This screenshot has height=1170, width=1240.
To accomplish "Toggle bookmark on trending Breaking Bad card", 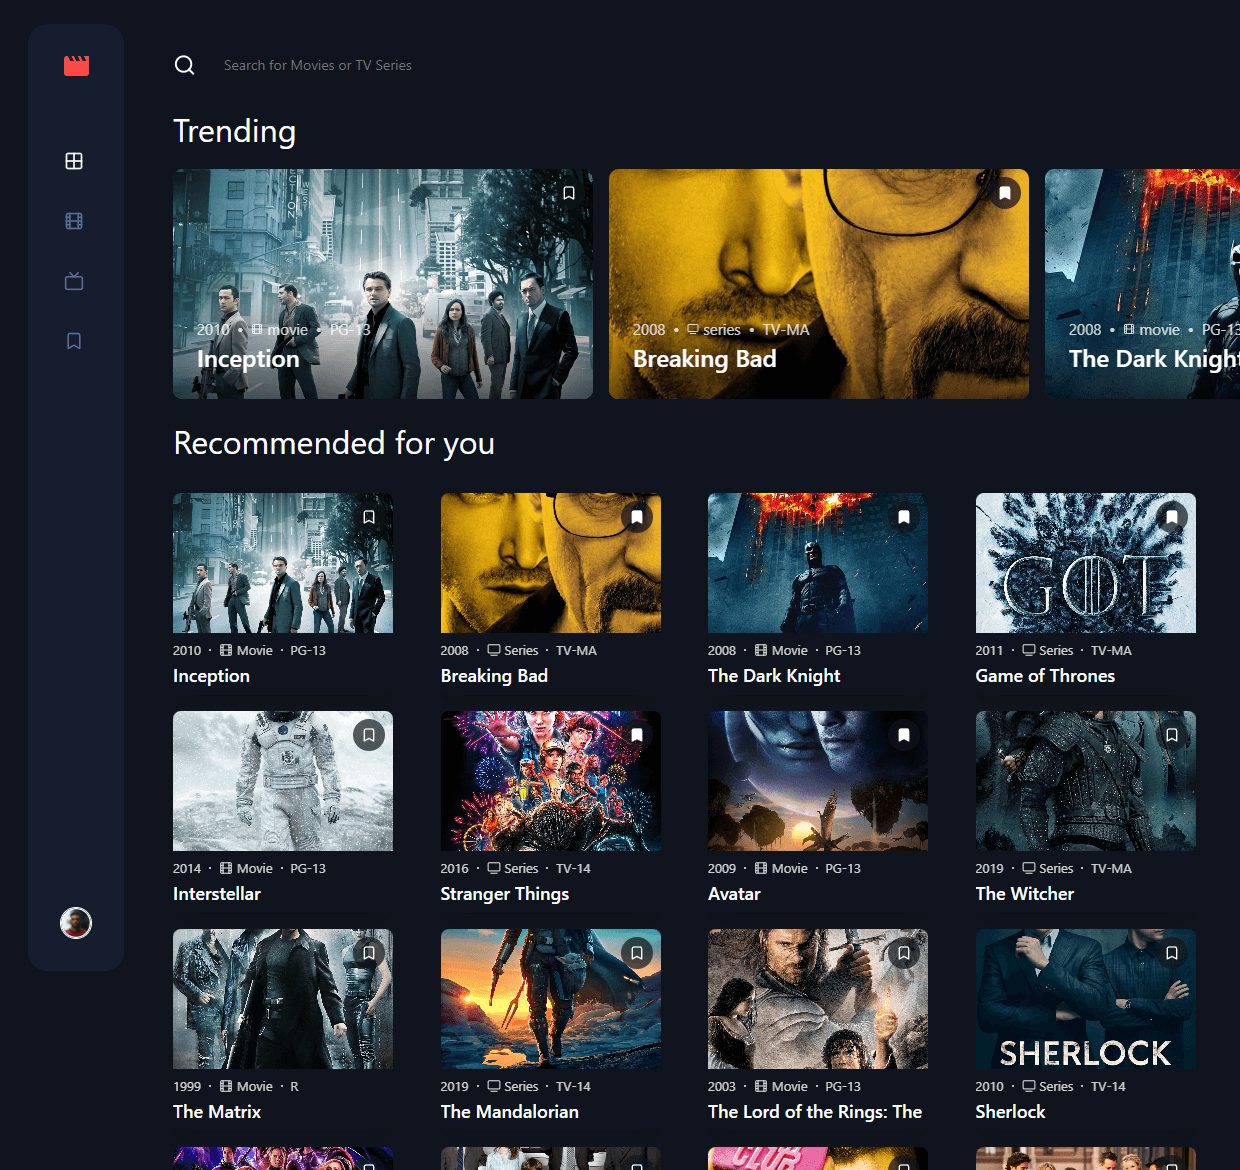I will (x=1005, y=193).
